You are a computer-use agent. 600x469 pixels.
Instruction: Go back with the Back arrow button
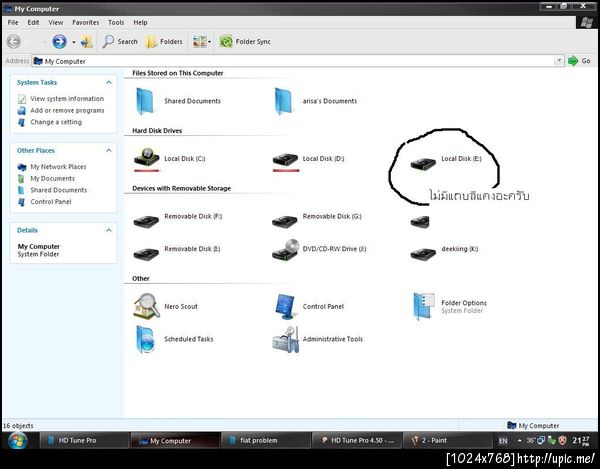tap(14, 41)
